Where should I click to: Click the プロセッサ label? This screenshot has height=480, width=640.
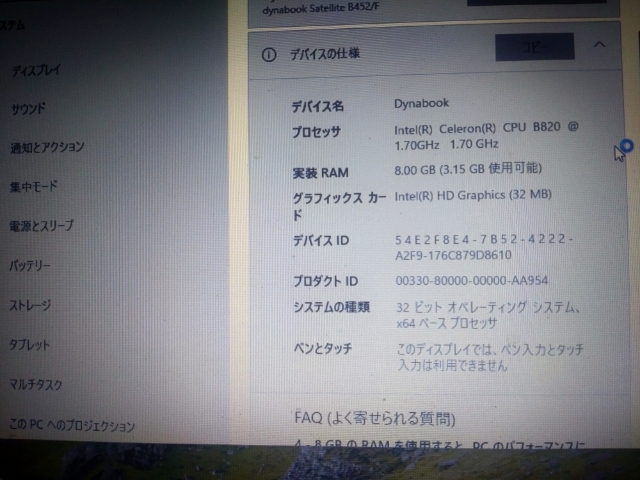[316, 132]
